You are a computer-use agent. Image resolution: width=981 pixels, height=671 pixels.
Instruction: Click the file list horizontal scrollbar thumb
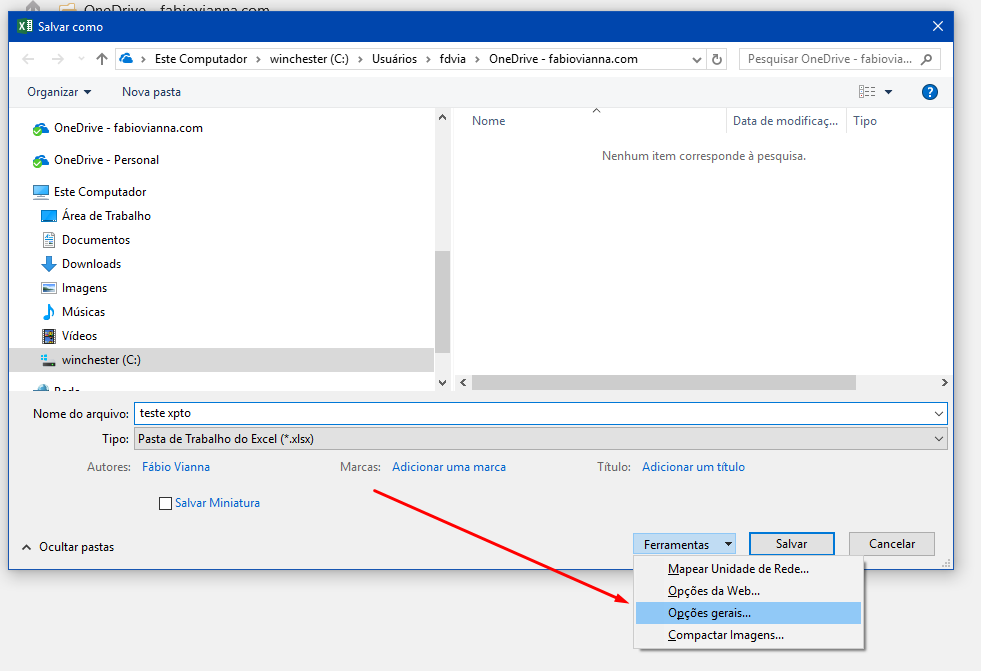click(x=664, y=382)
